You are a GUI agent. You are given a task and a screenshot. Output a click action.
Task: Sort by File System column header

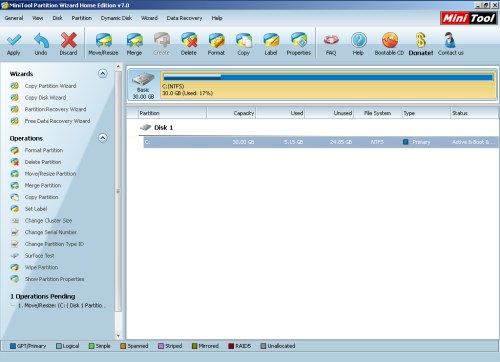(377, 113)
